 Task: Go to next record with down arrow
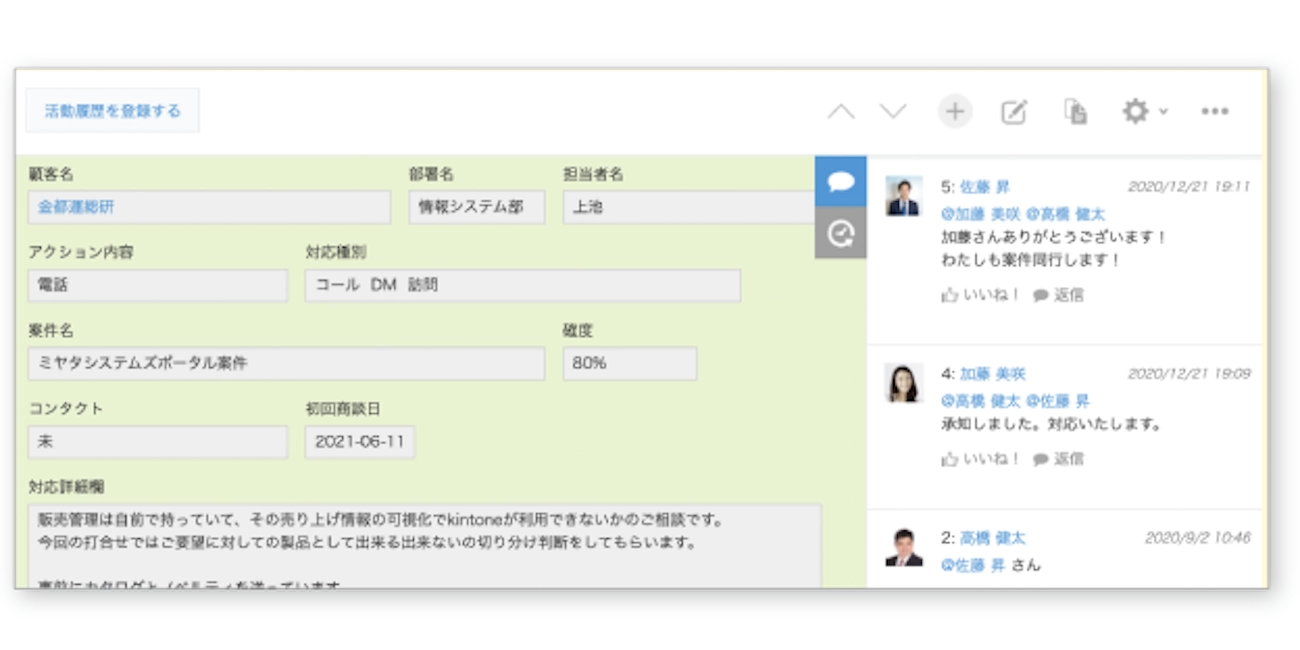[892, 112]
